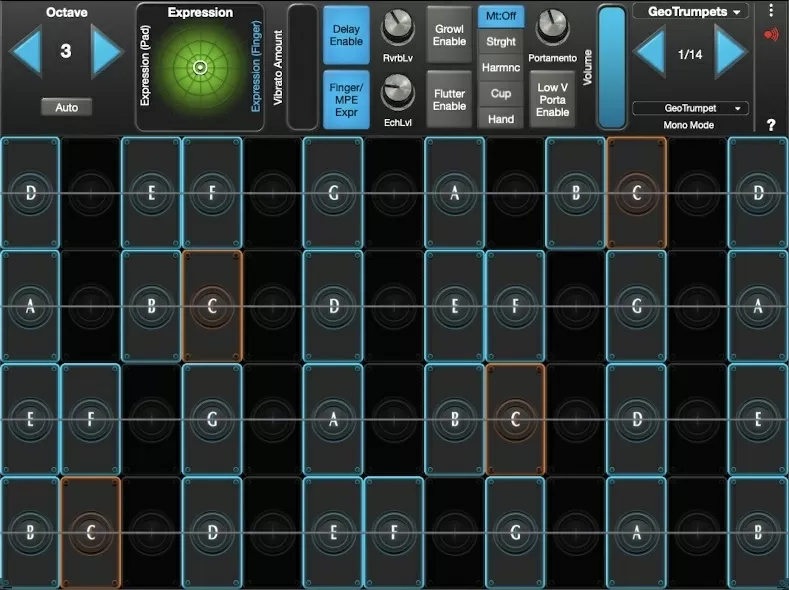The height and width of the screenshot is (590, 789).
Task: Adjust the EchLvl knob
Action: tap(398, 92)
